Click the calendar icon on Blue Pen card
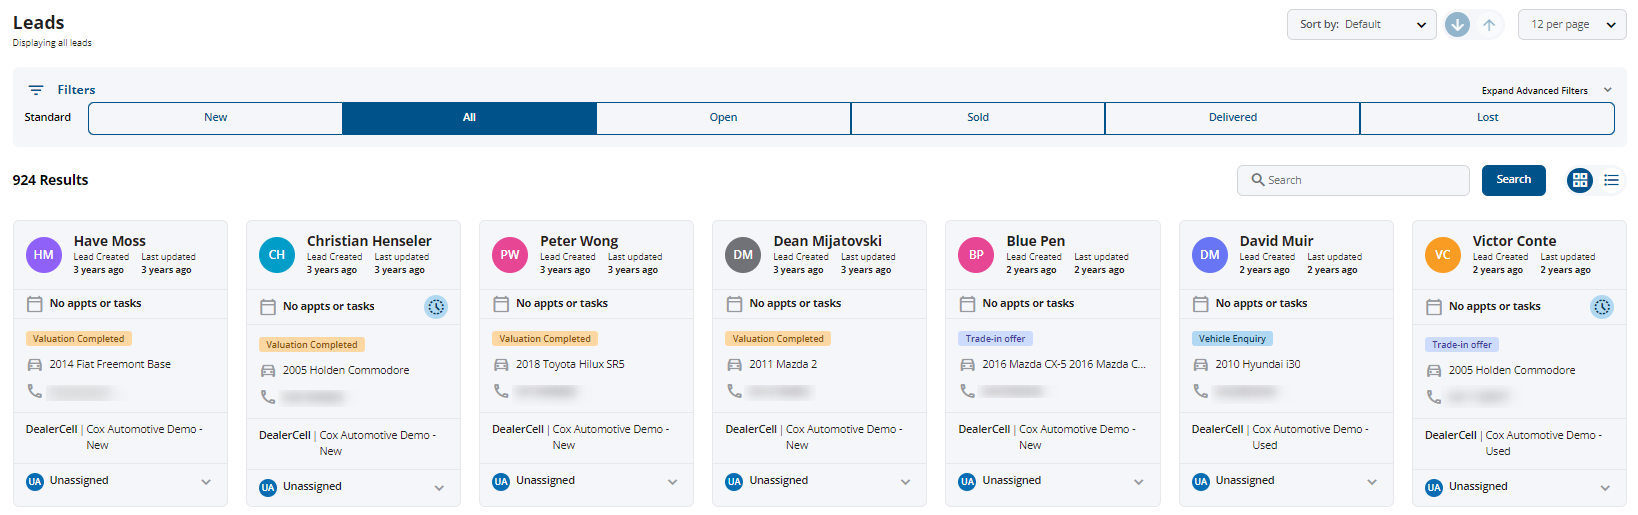1638x515 pixels. (x=967, y=304)
